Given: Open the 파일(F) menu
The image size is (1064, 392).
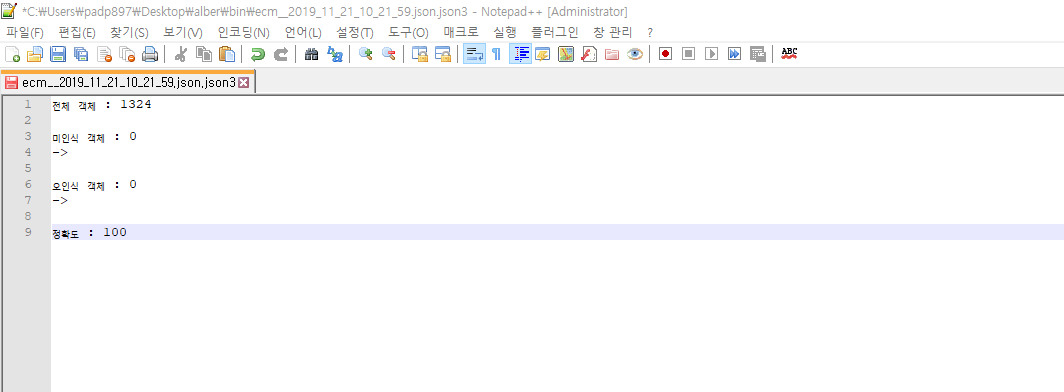Looking at the screenshot, I should 25,33.
